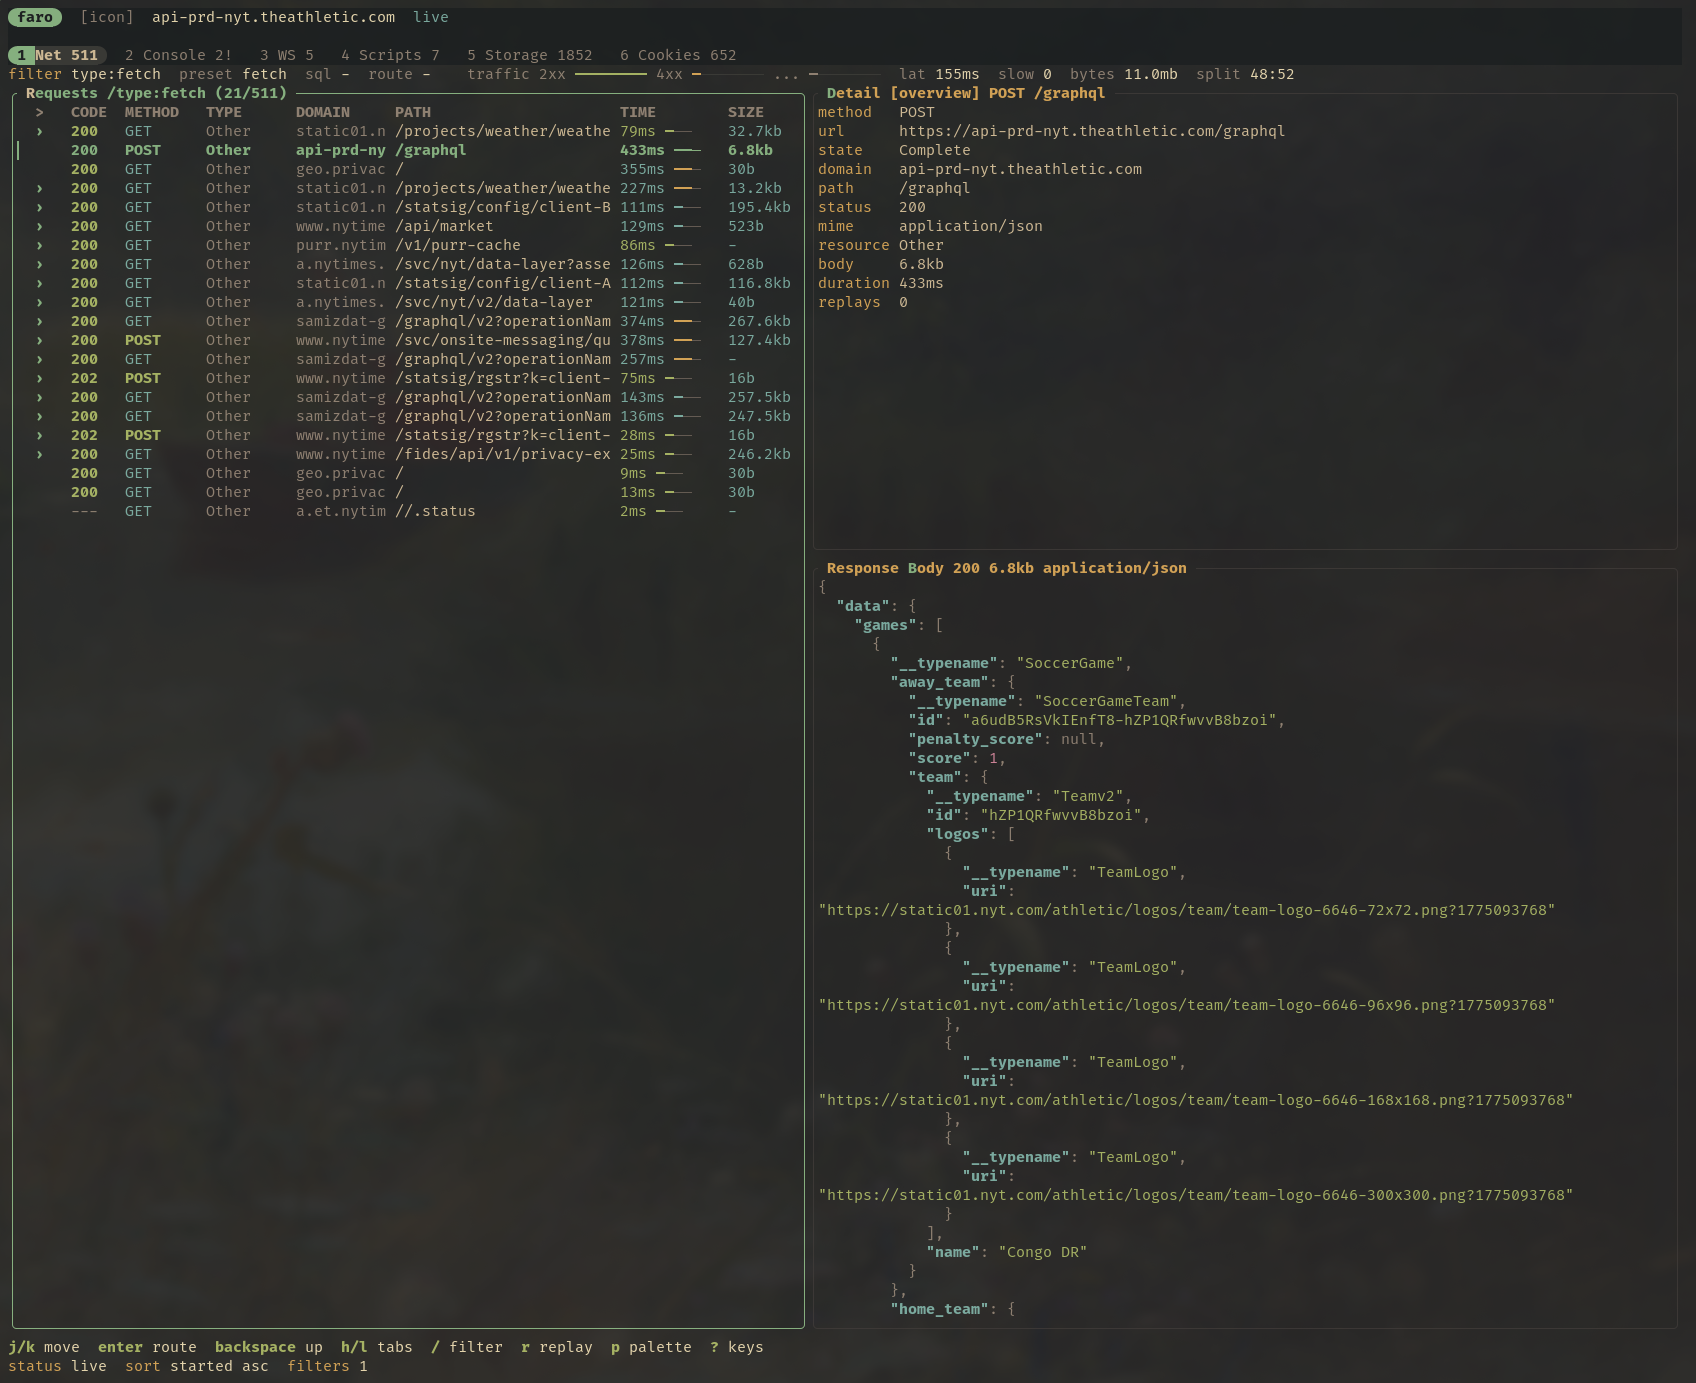Expand the /api/market request chevron
Screen dimensions: 1696x1383
(x=40, y=226)
